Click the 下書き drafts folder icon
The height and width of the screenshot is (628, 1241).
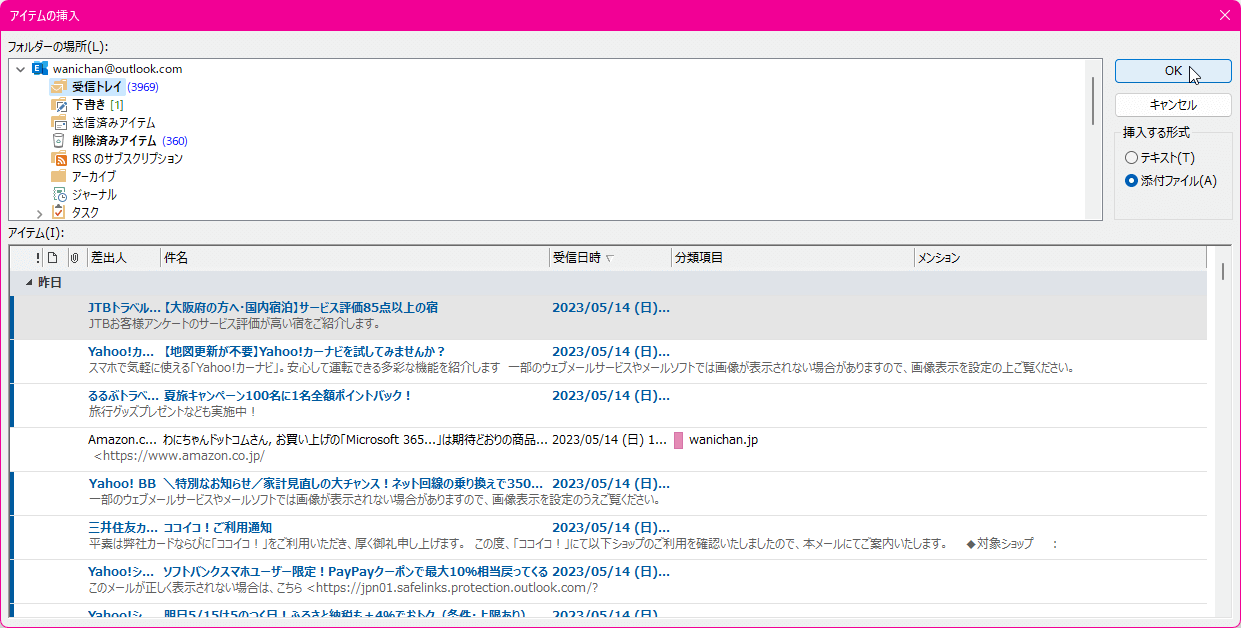coord(59,105)
